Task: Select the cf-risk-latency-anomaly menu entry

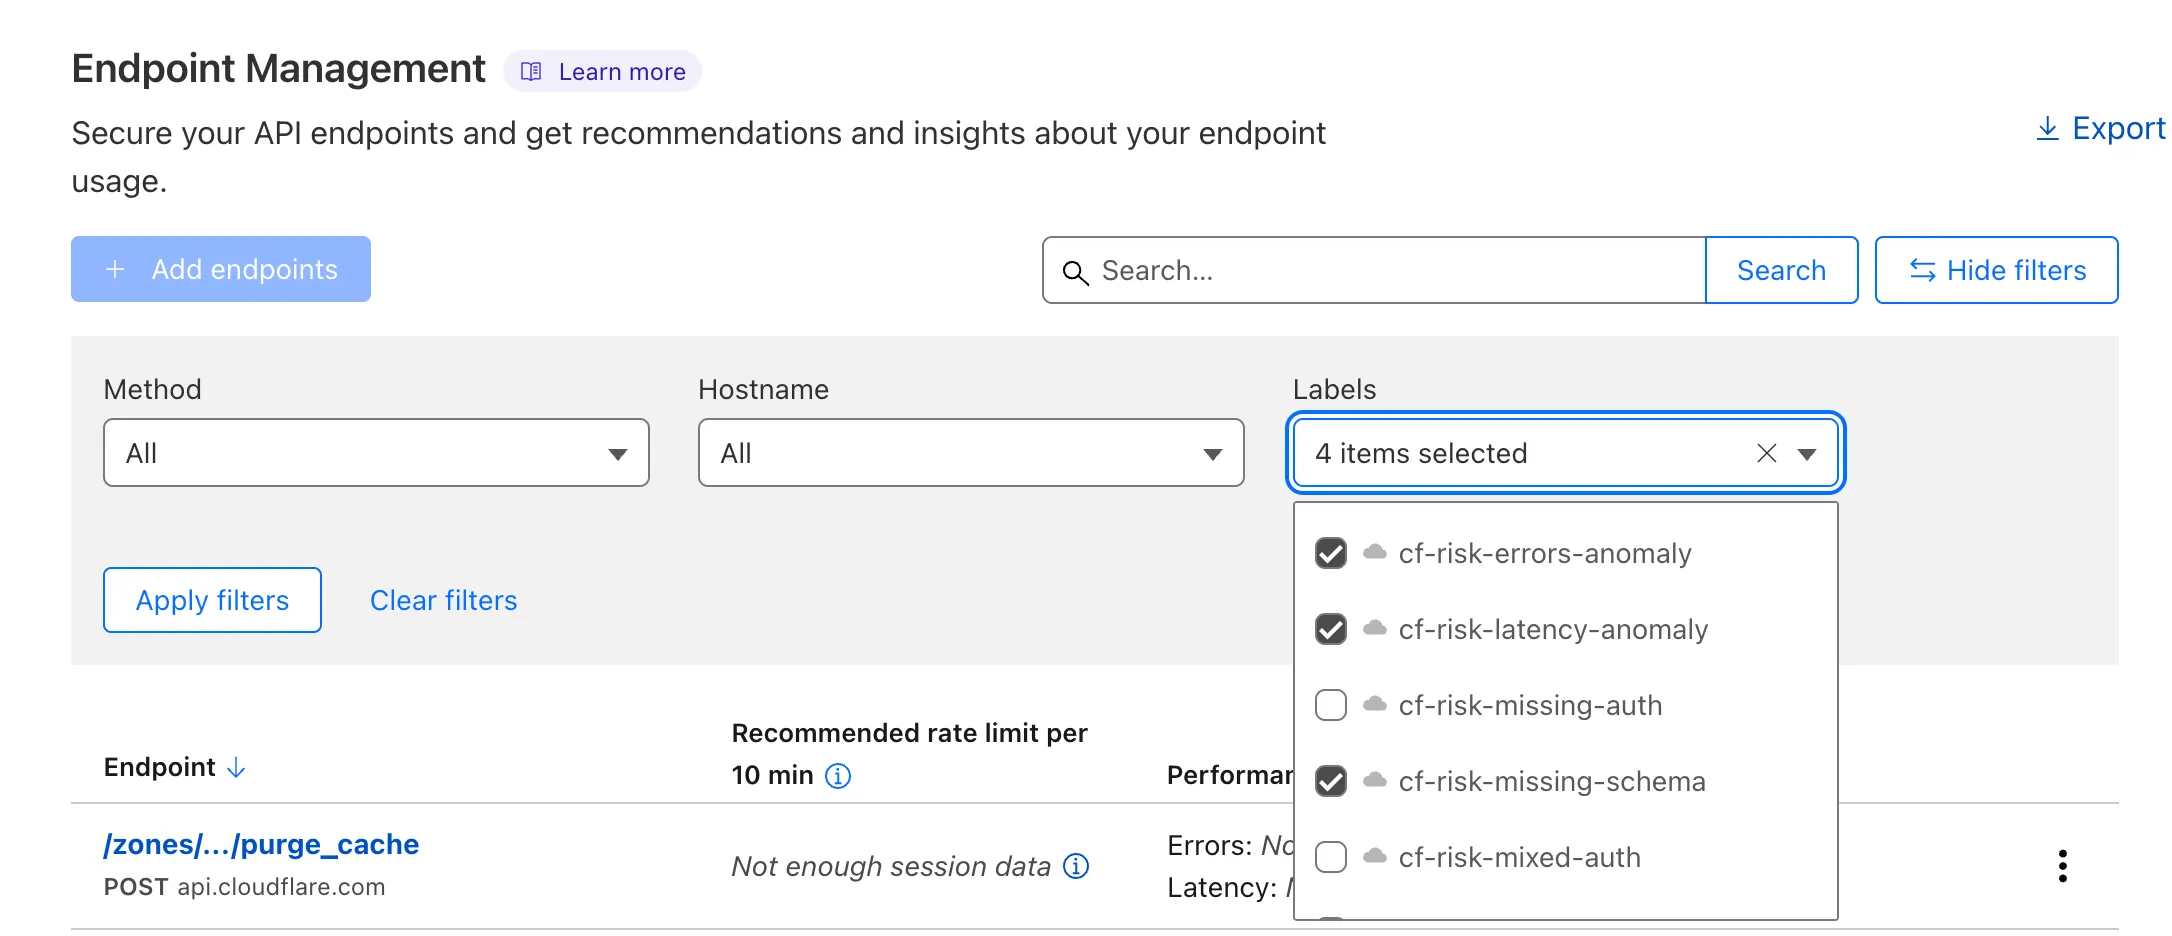Action: pos(1553,629)
